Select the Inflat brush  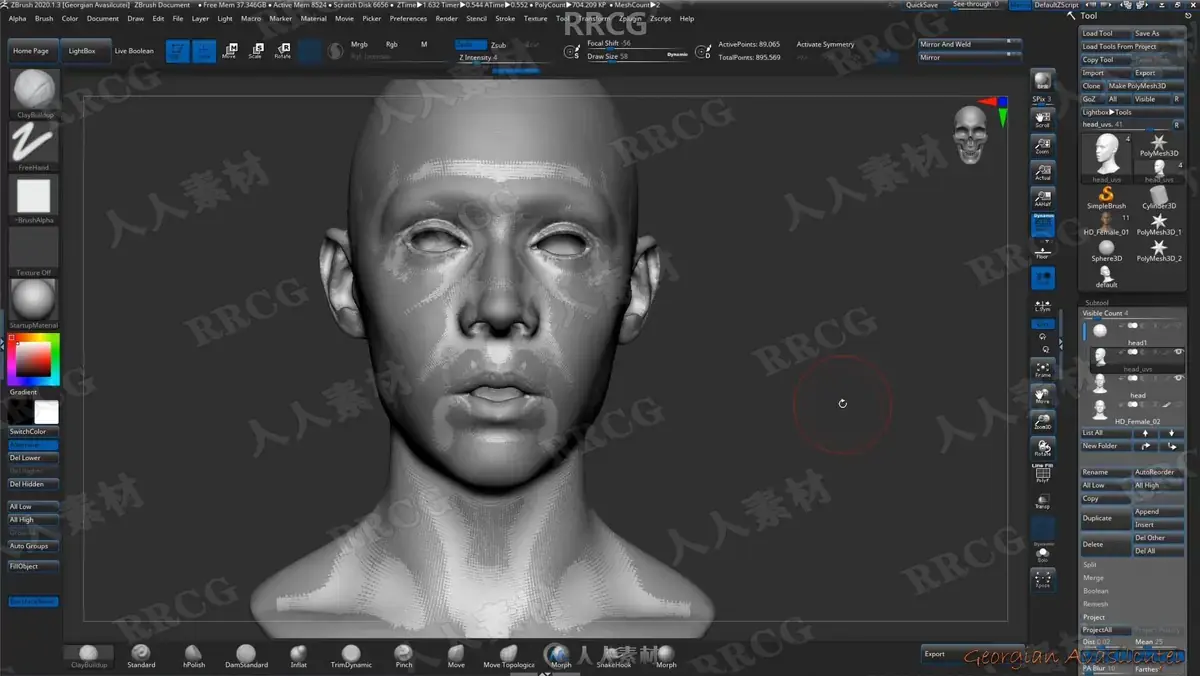299,656
